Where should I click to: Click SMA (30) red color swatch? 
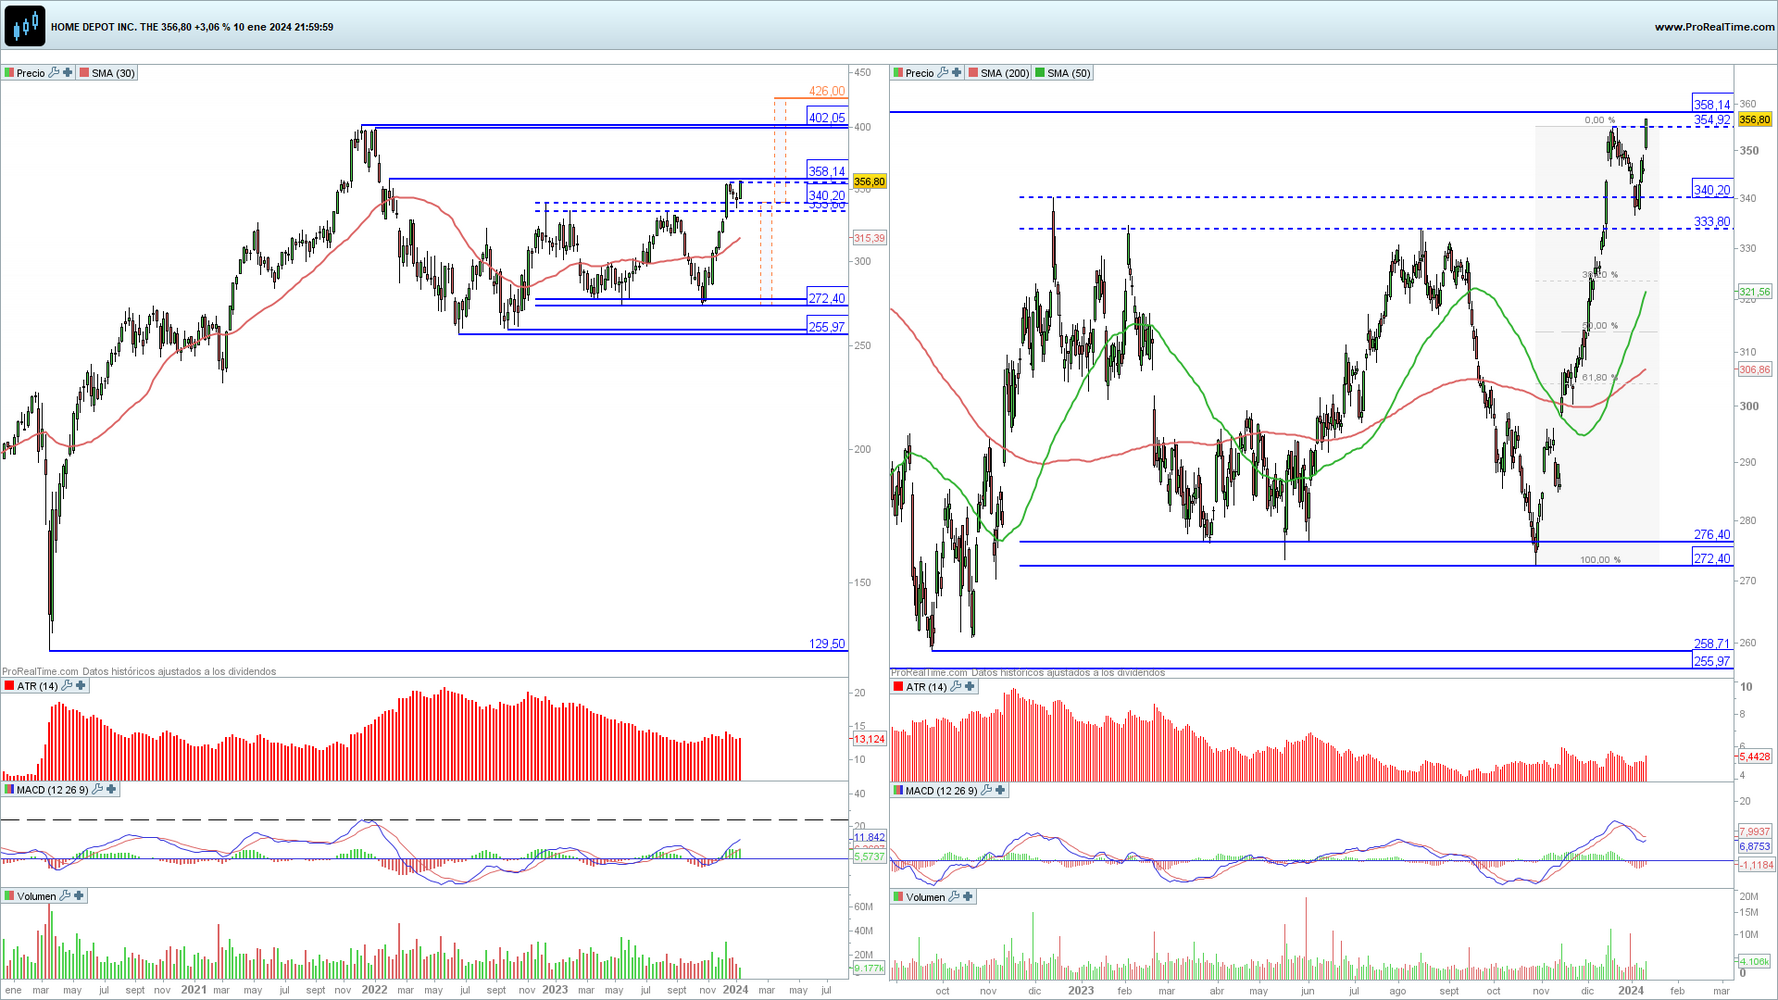[85, 73]
